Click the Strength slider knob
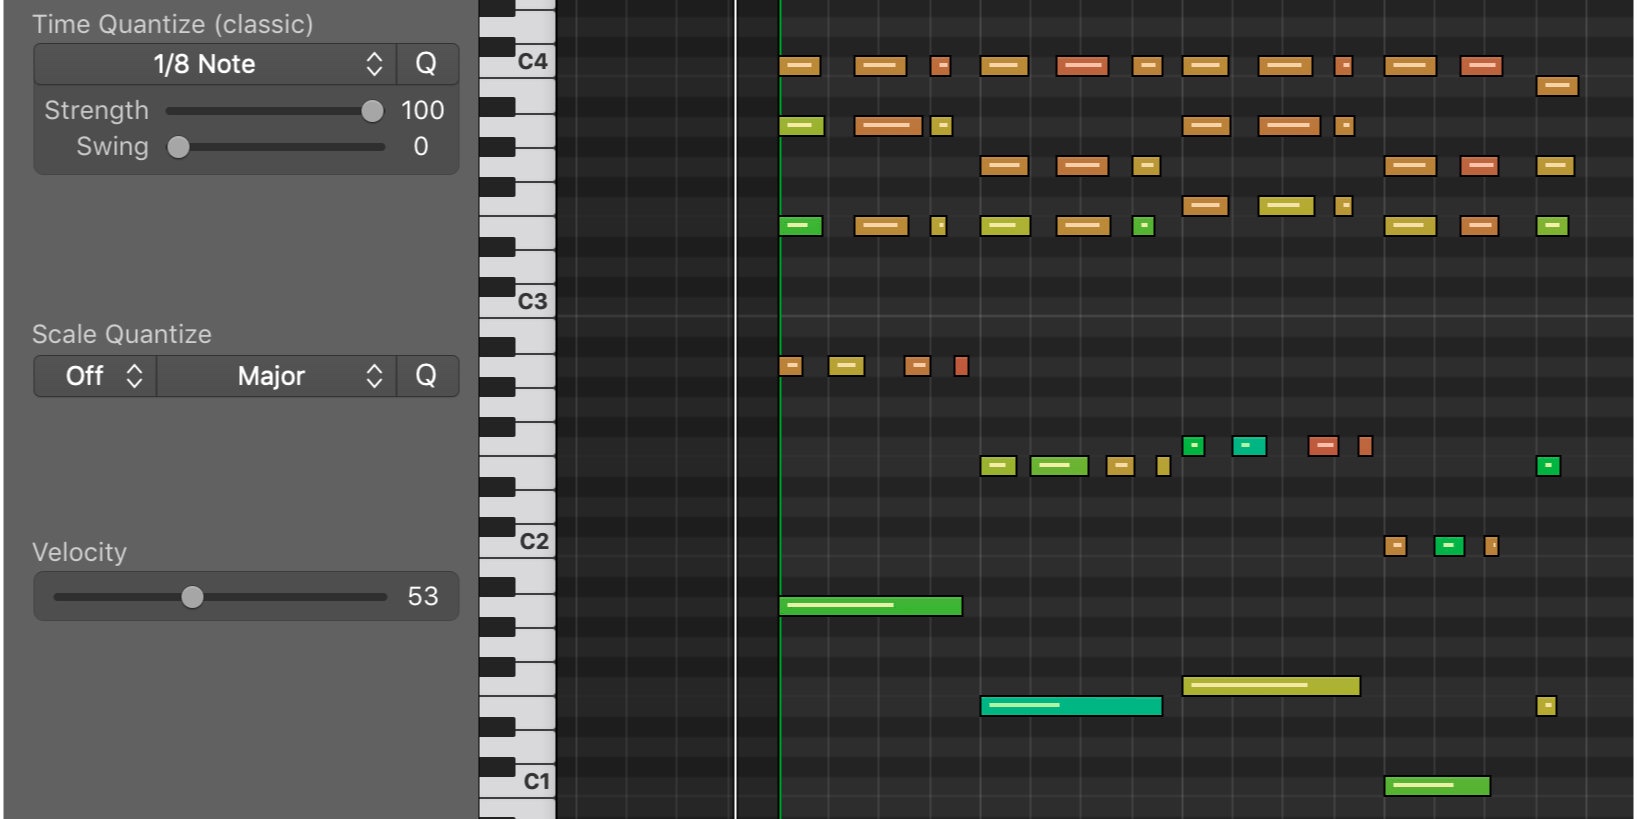1637x819 pixels. [x=372, y=111]
